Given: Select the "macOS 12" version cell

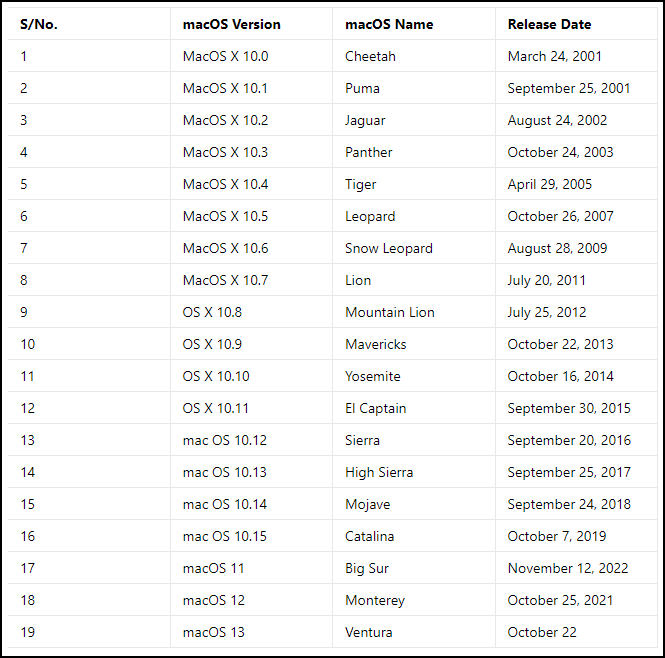Looking at the screenshot, I should click(213, 600).
